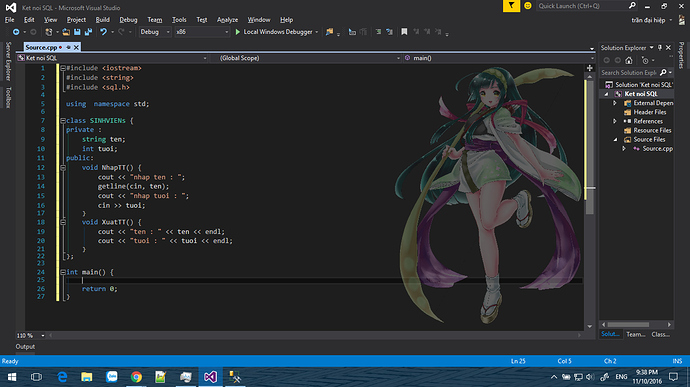Switch to the Team Explorer tab
This screenshot has width=690, height=387.
point(635,335)
